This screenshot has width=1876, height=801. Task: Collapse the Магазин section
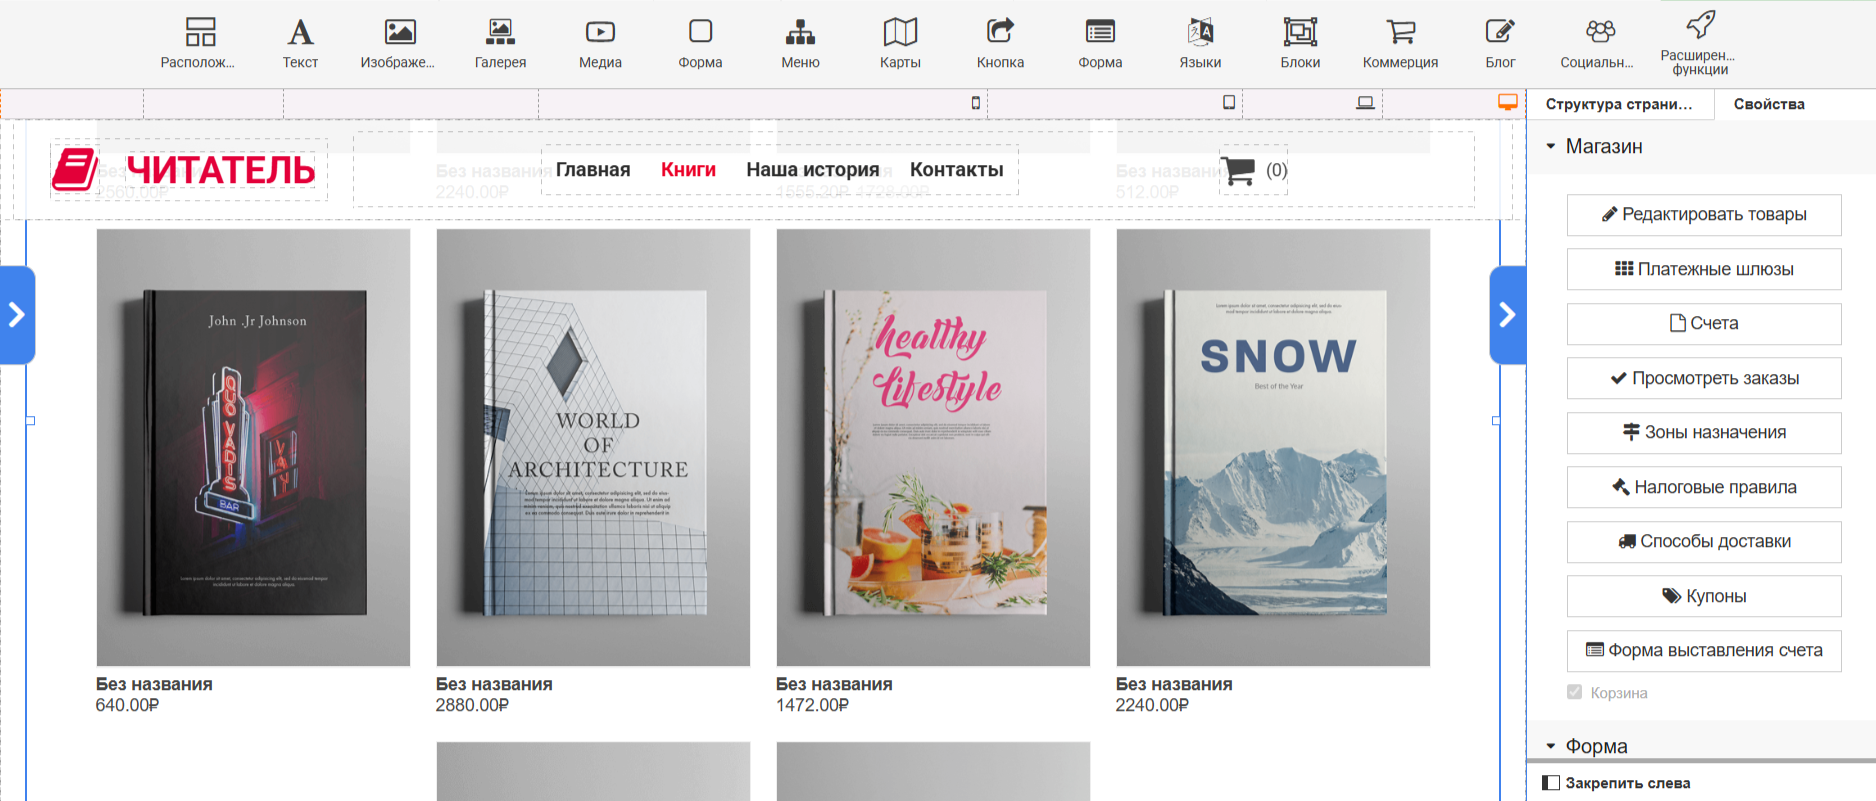tap(1551, 147)
